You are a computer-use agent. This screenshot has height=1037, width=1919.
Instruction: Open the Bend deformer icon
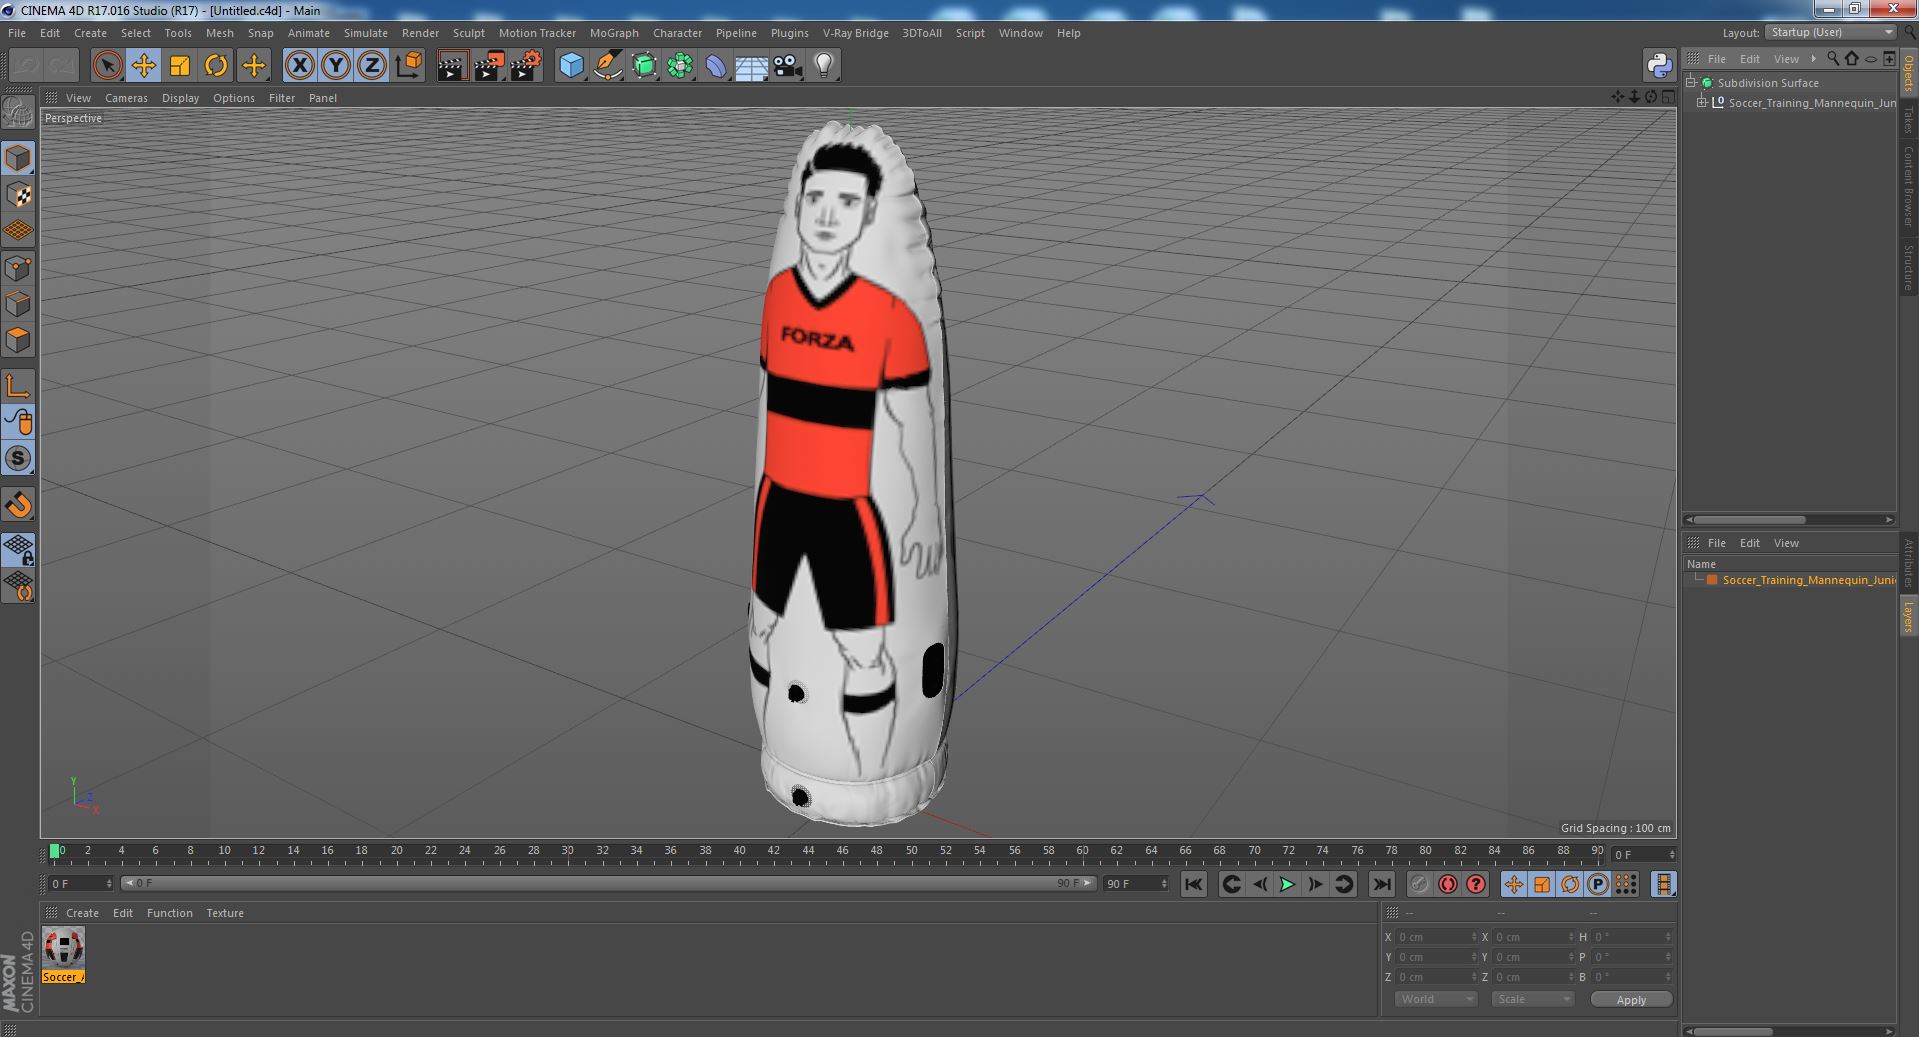pyautogui.click(x=716, y=66)
